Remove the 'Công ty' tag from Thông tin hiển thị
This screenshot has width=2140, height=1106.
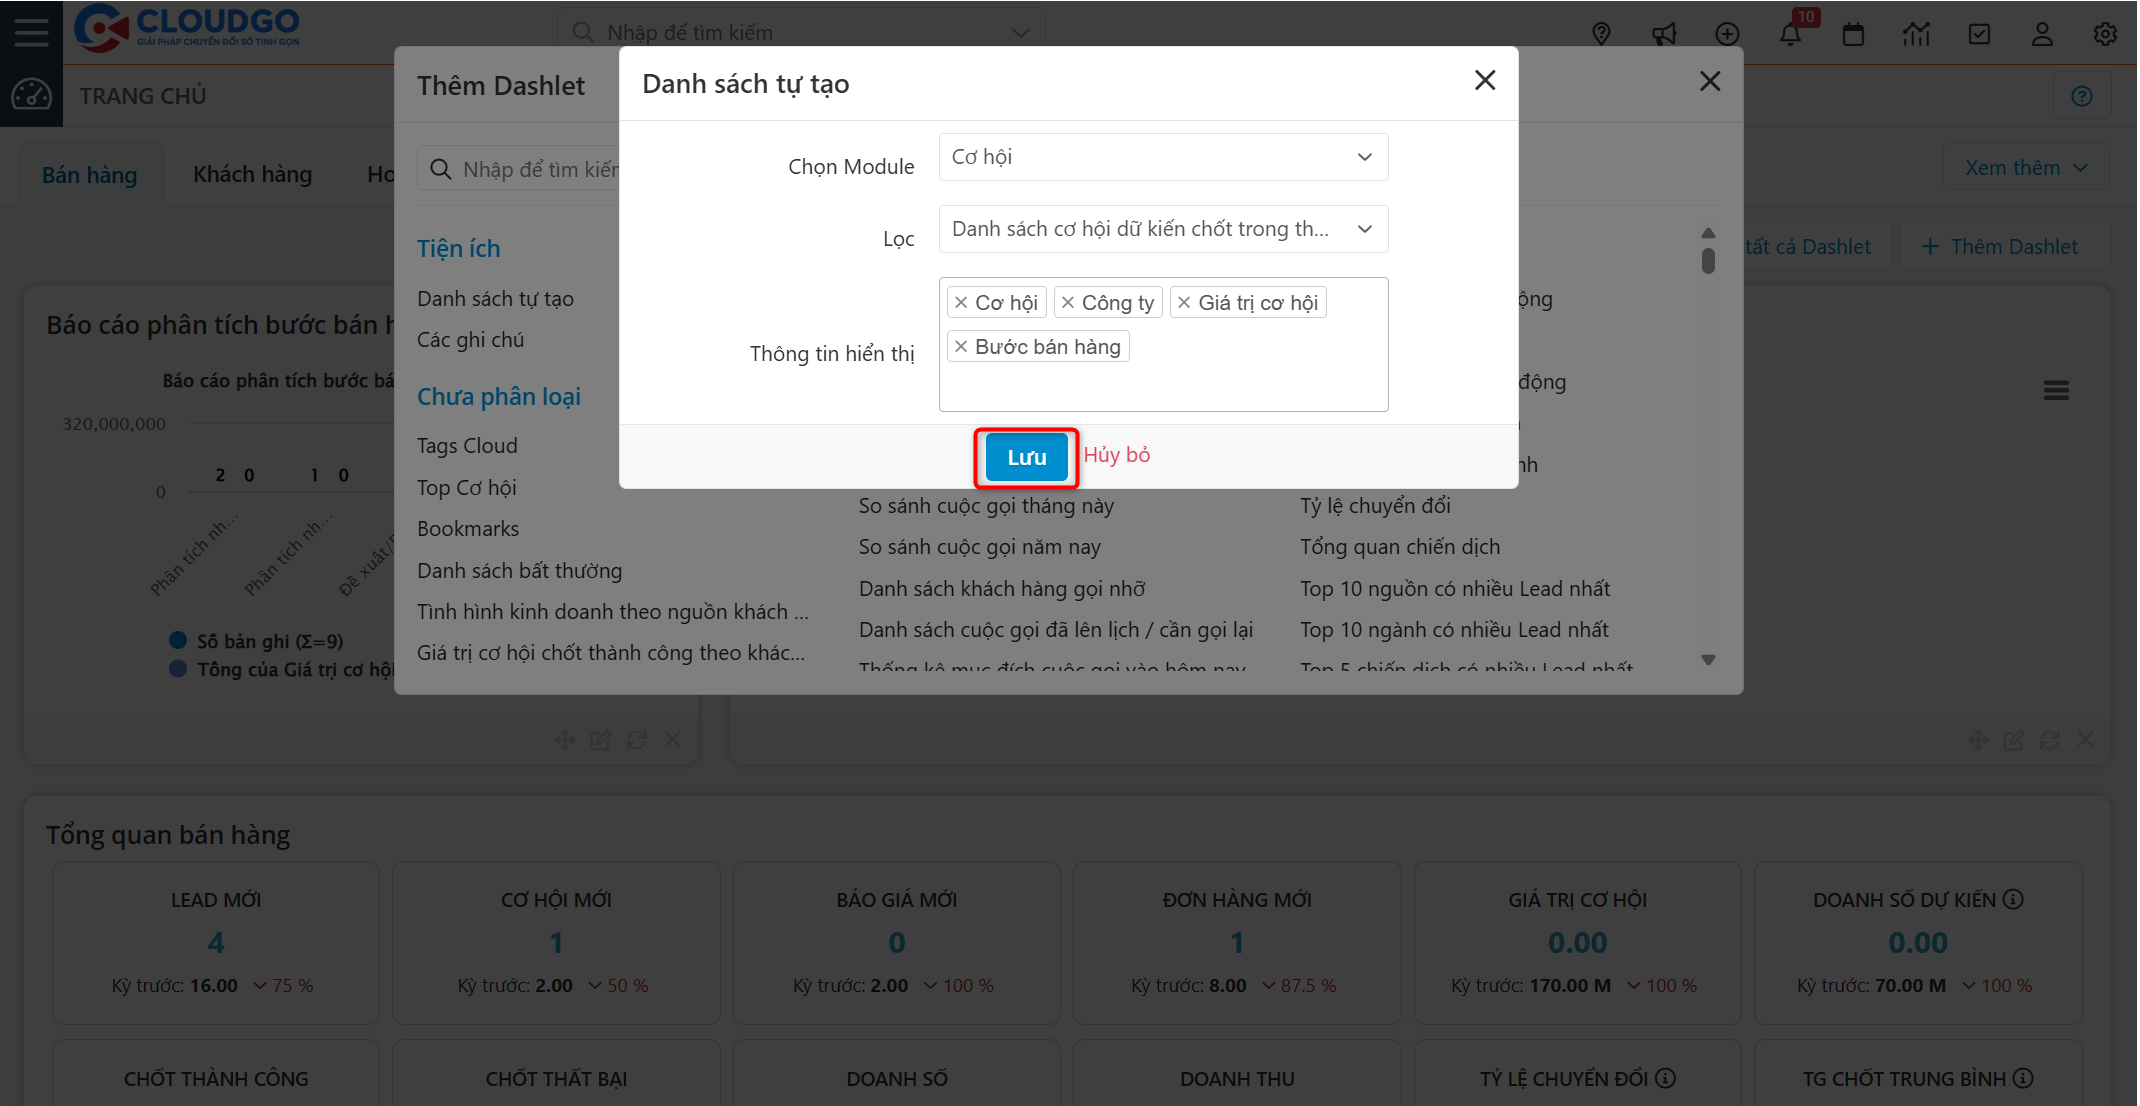point(1070,301)
